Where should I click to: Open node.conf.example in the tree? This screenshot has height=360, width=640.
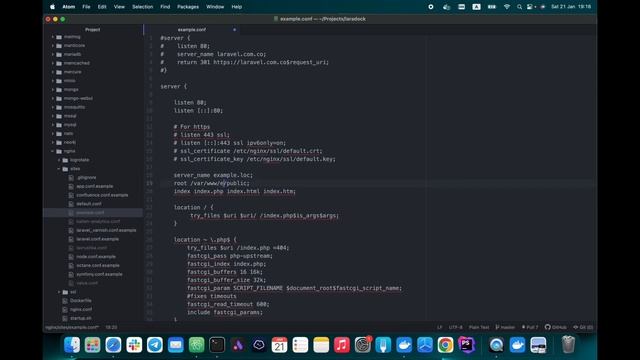point(96,257)
